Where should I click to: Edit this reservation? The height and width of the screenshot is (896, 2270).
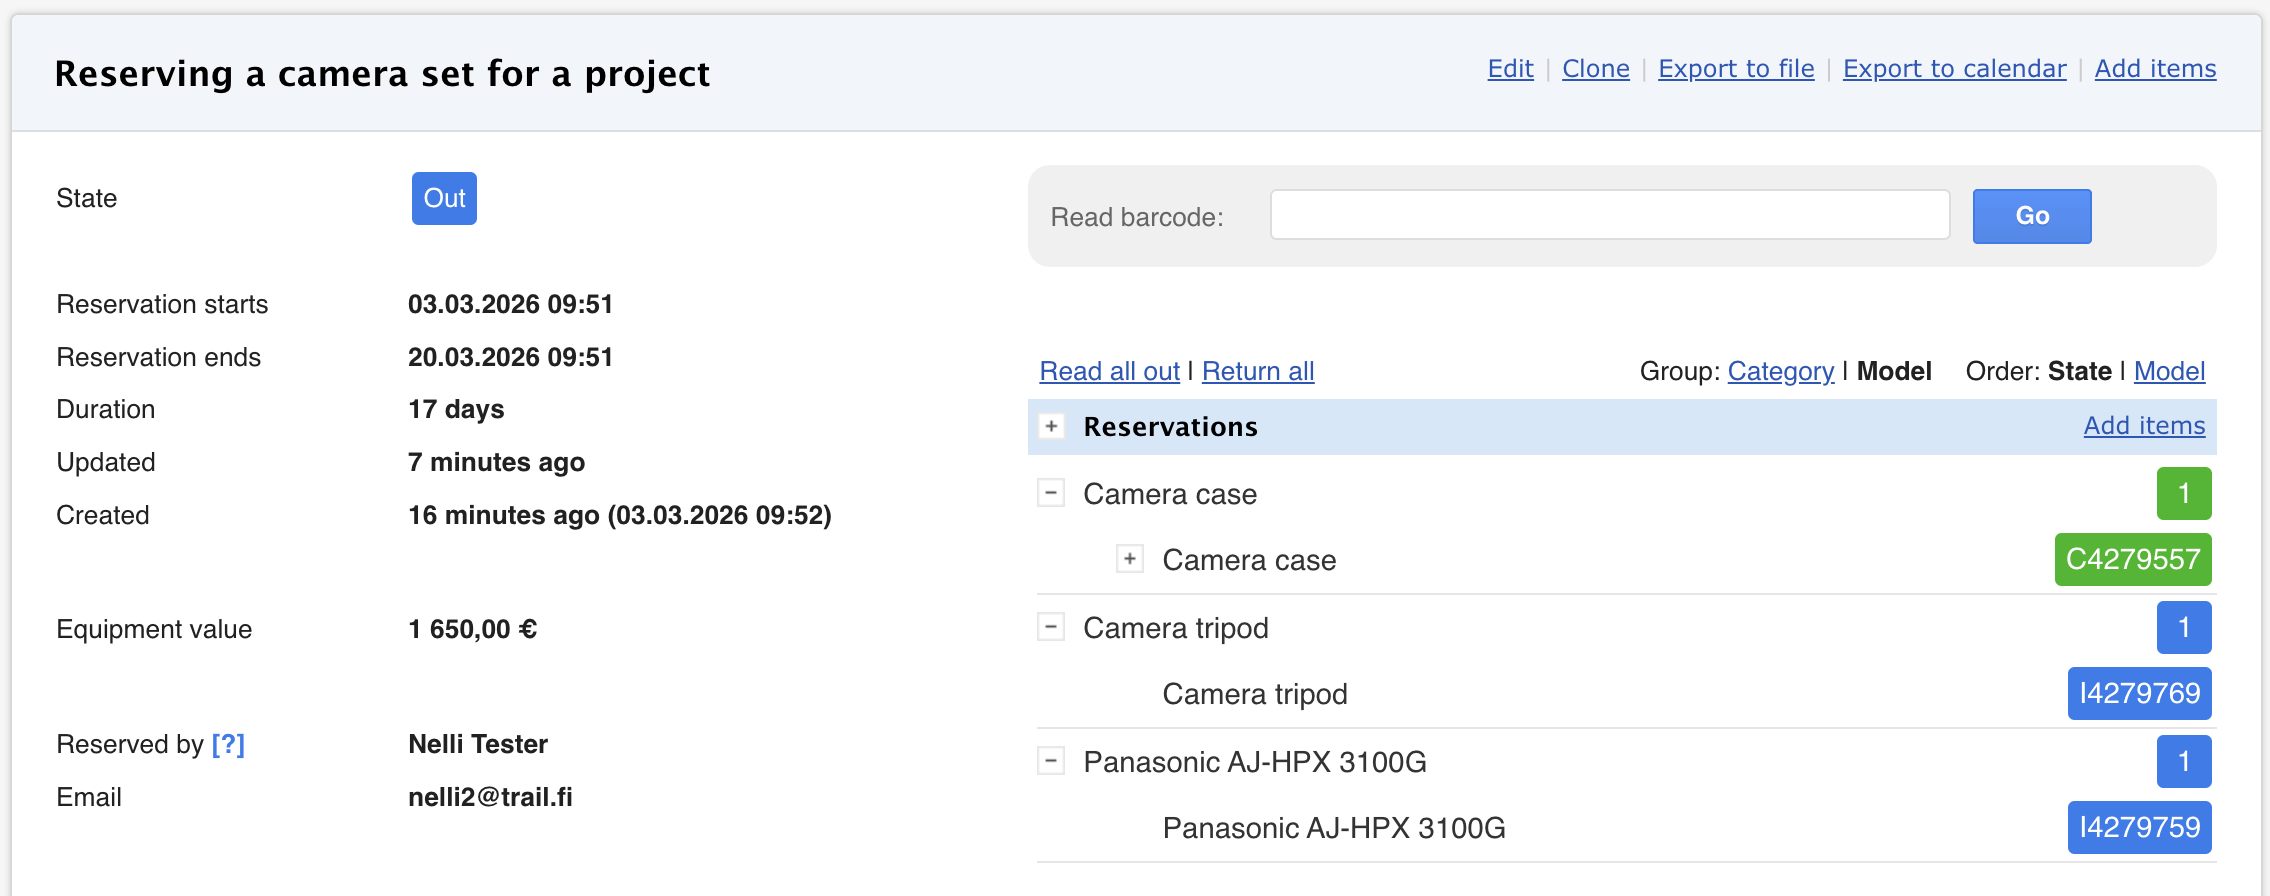1510,69
